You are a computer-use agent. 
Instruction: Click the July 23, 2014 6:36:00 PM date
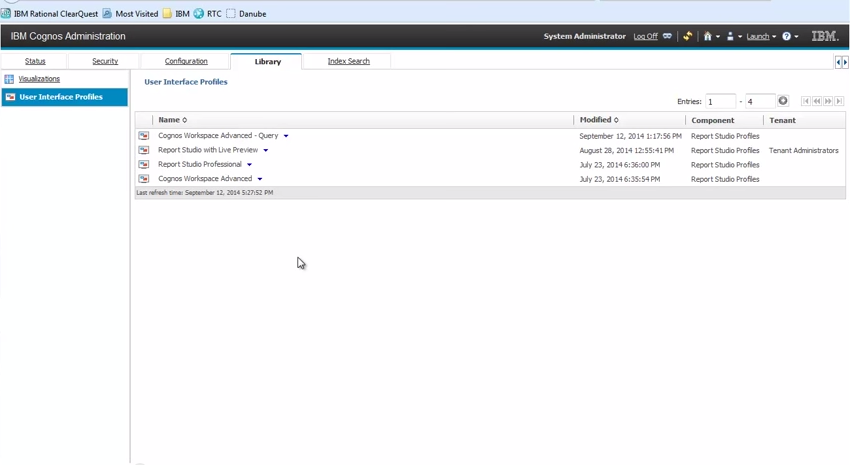tap(620, 165)
